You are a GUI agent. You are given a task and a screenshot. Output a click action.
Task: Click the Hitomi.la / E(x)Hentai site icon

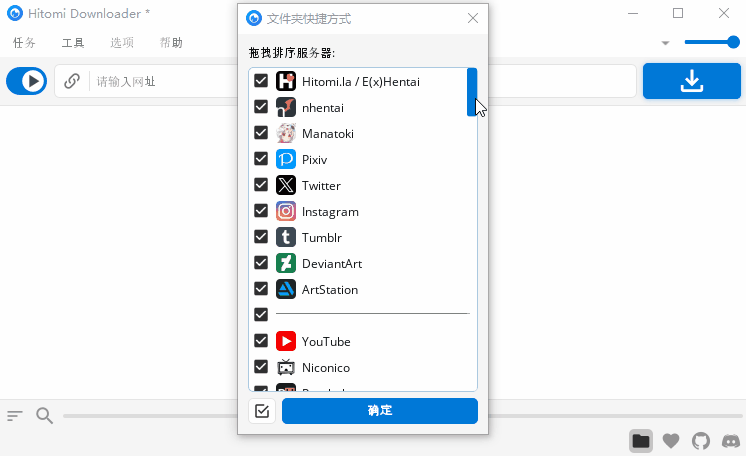click(x=286, y=81)
